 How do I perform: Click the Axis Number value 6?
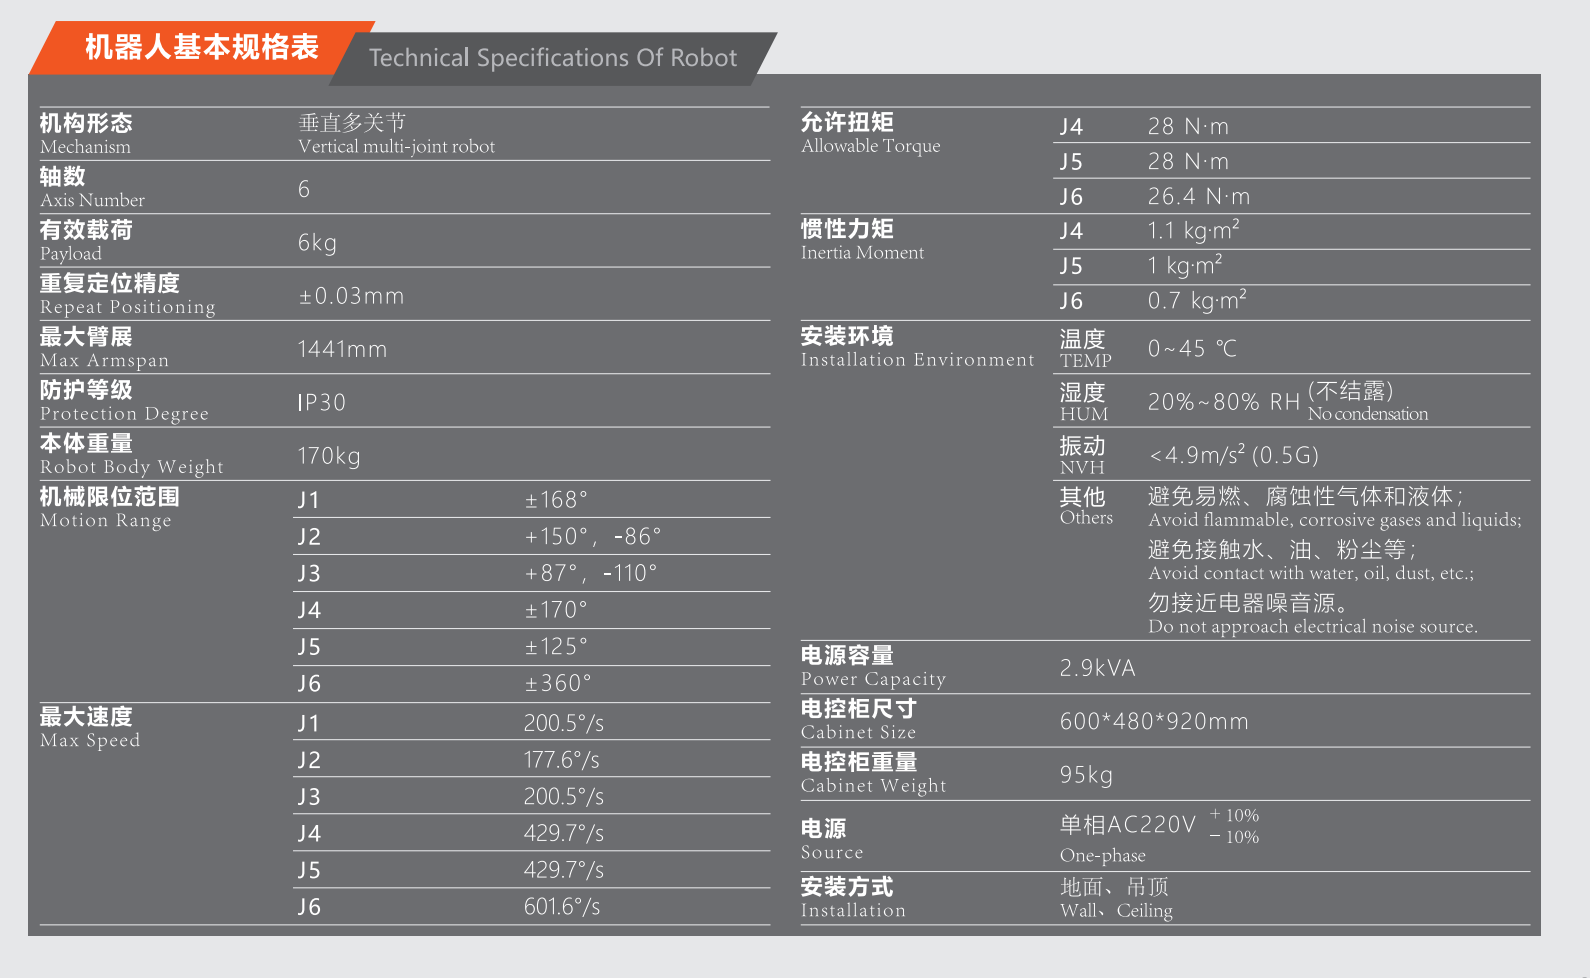304,189
